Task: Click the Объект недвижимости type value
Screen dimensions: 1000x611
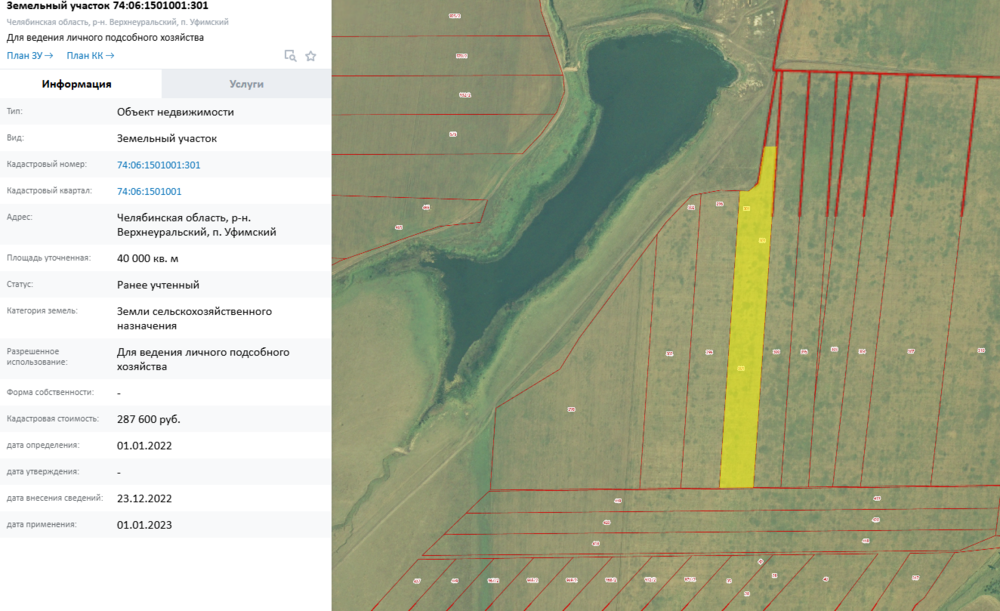Action: tap(175, 112)
